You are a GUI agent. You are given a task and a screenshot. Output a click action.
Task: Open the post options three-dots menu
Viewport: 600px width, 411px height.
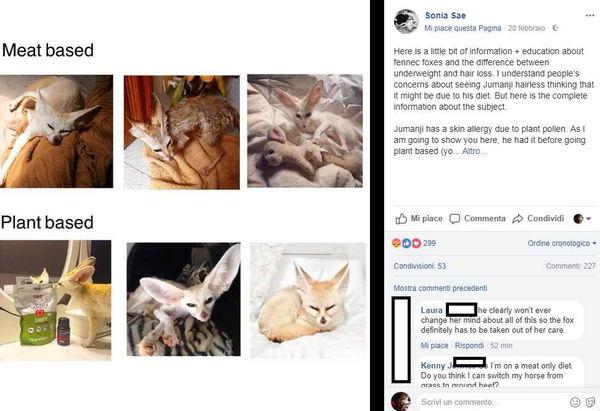click(587, 14)
